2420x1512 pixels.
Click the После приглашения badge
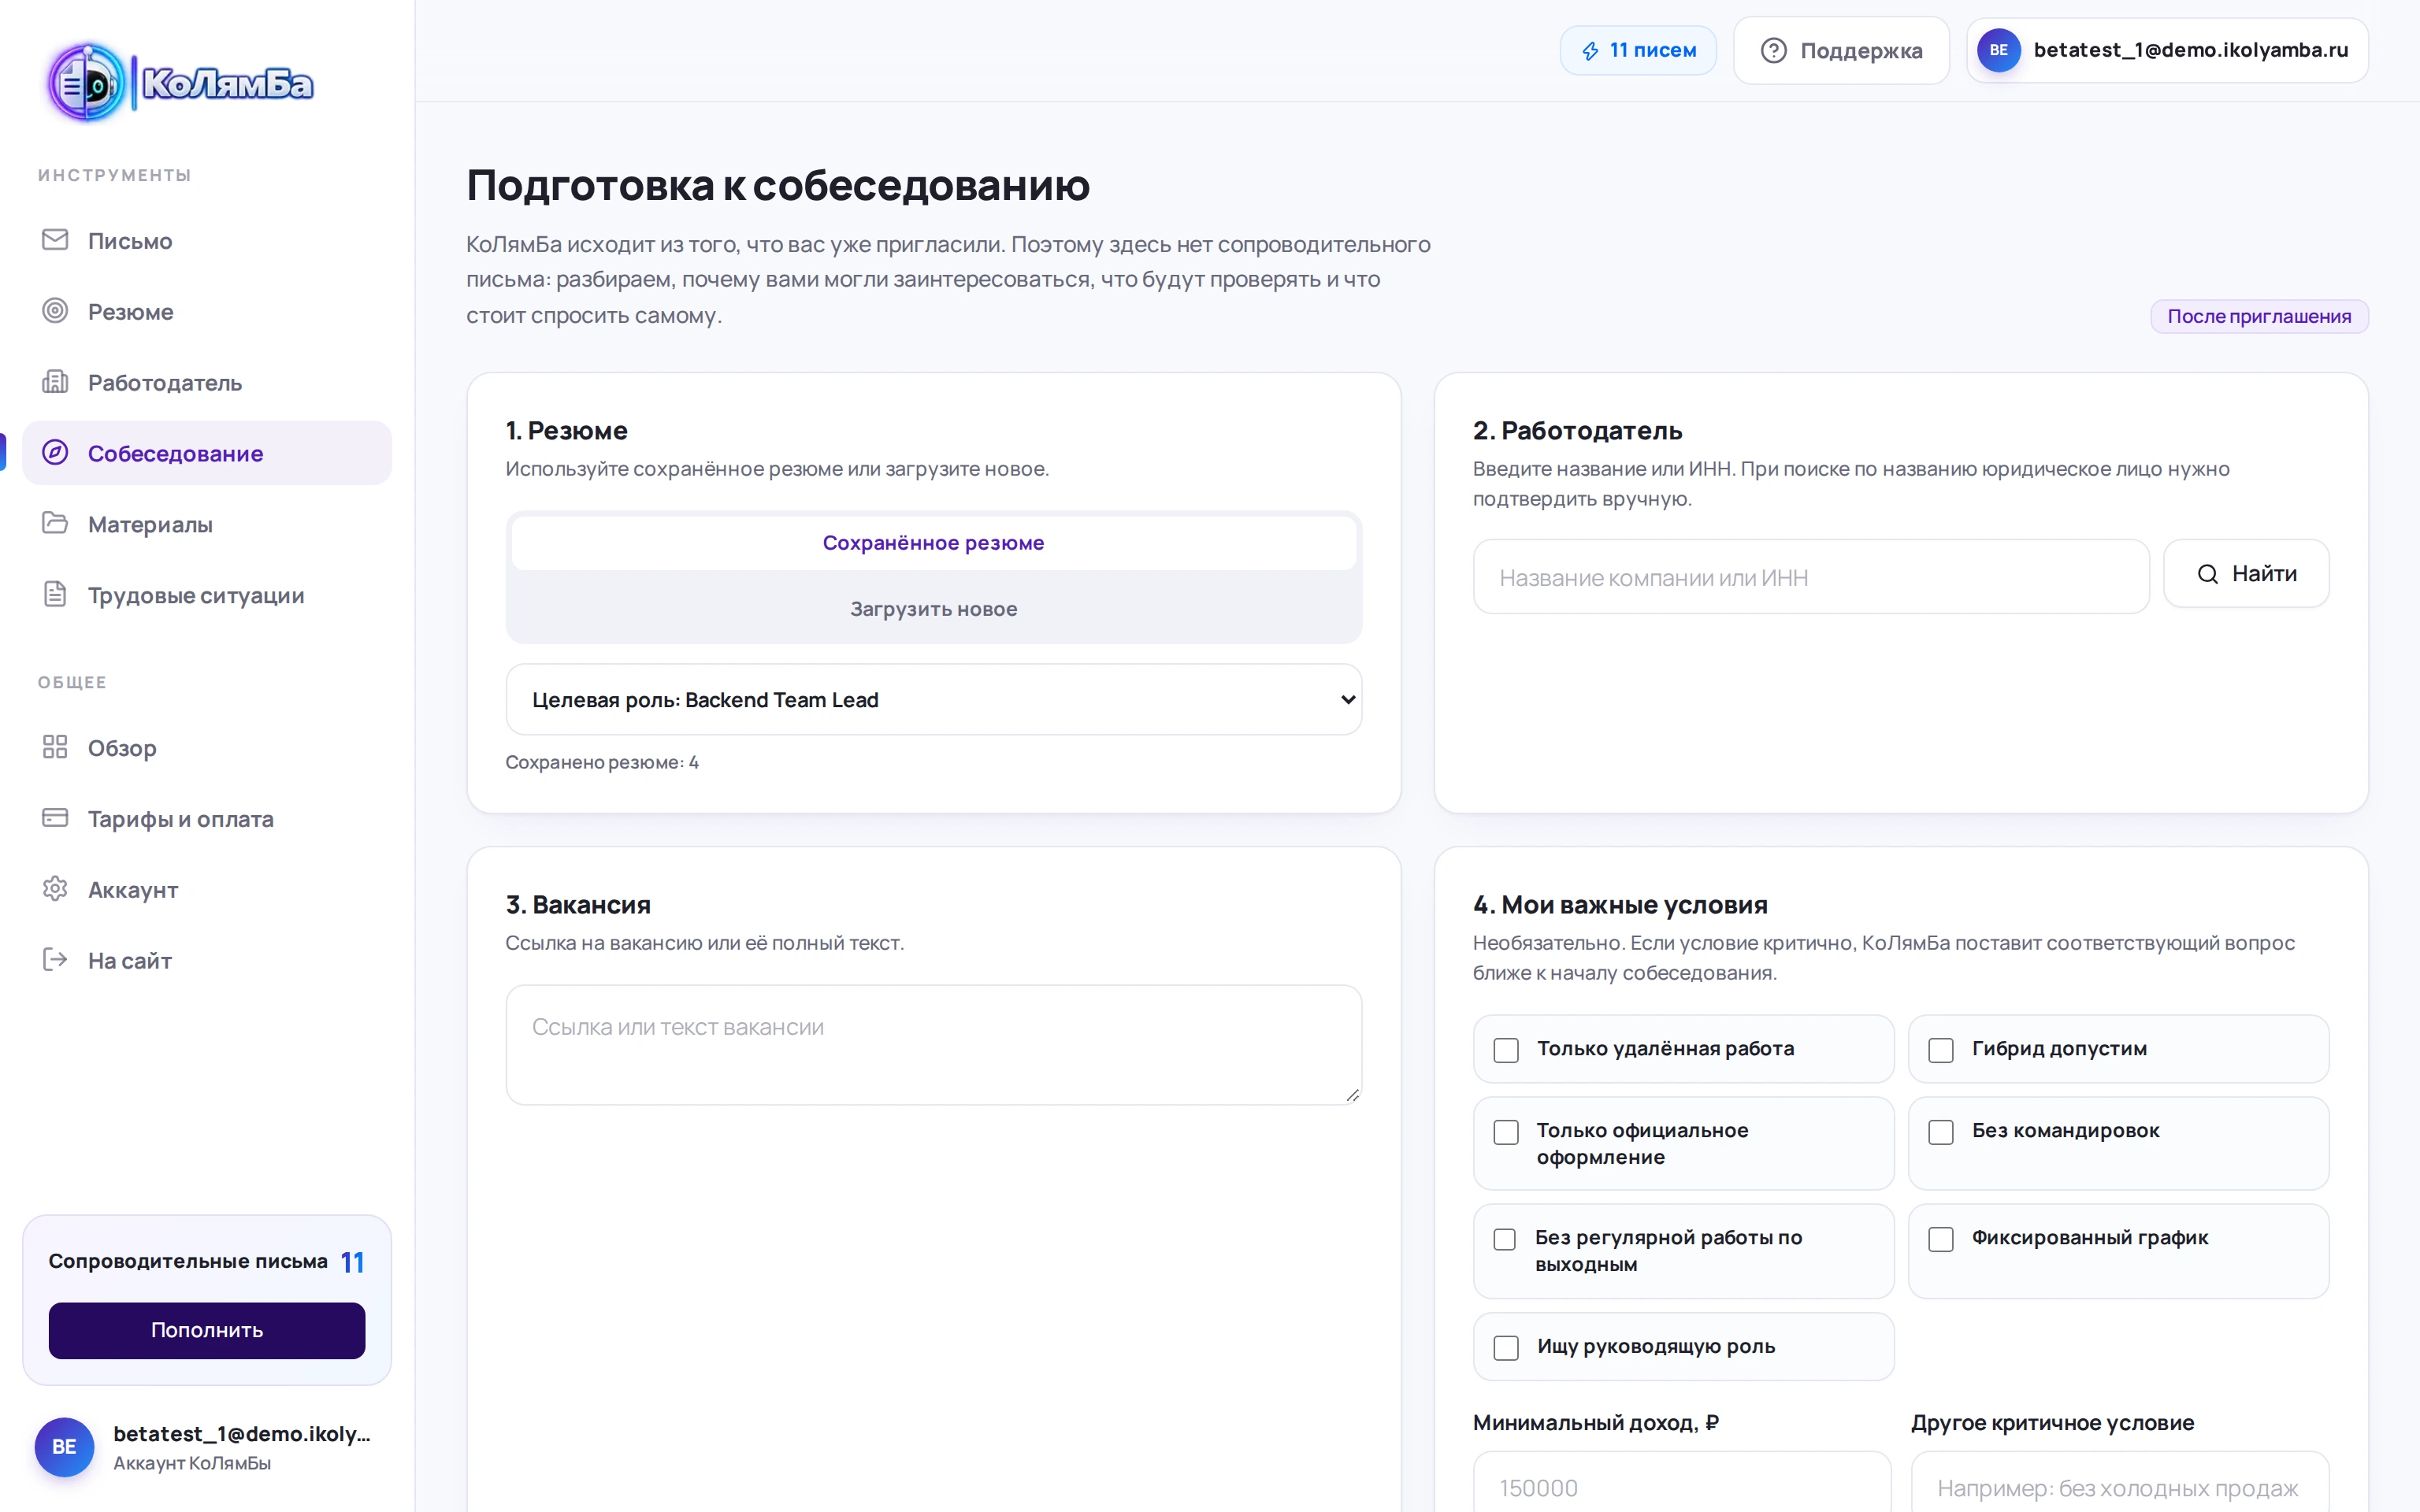[2259, 316]
